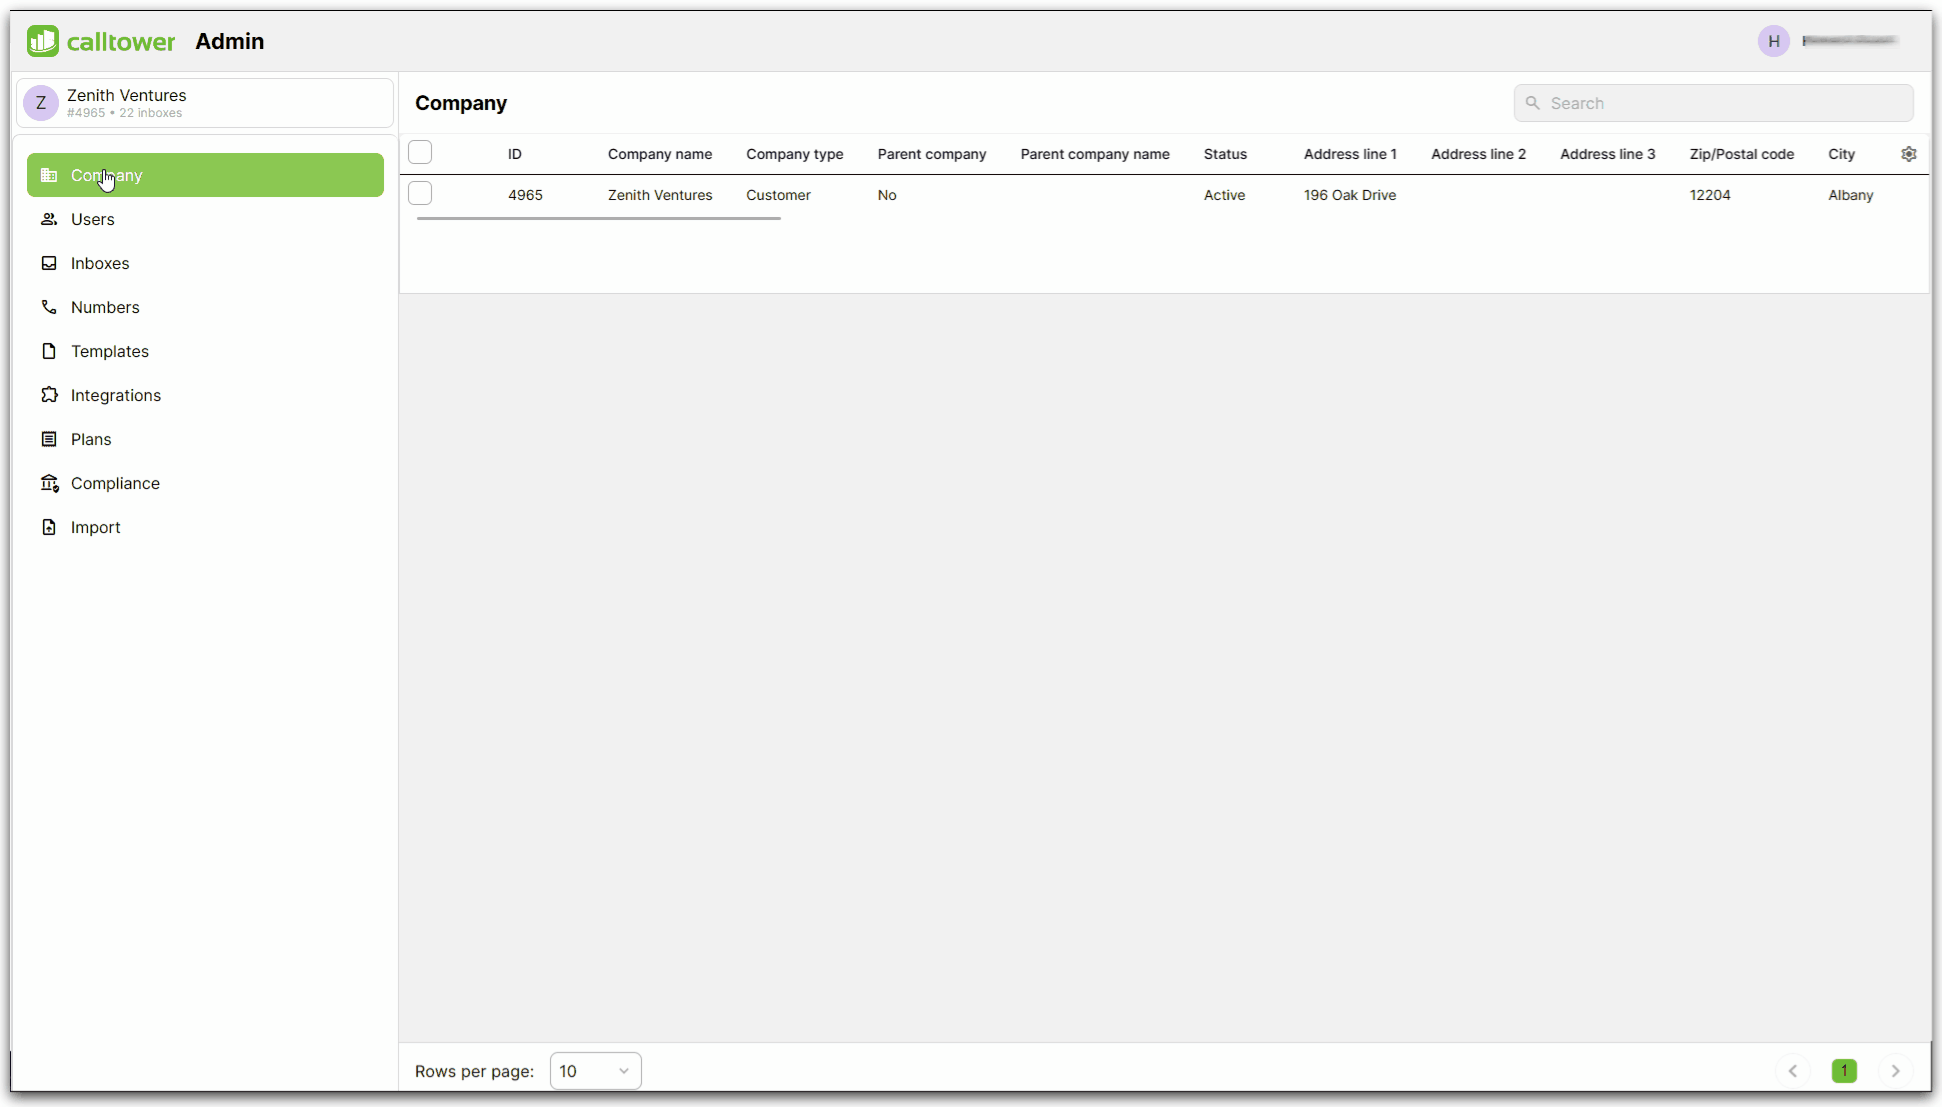Toggle the Zenith Ventures row checkbox
Image resolution: width=1942 pixels, height=1107 pixels.
(420, 195)
